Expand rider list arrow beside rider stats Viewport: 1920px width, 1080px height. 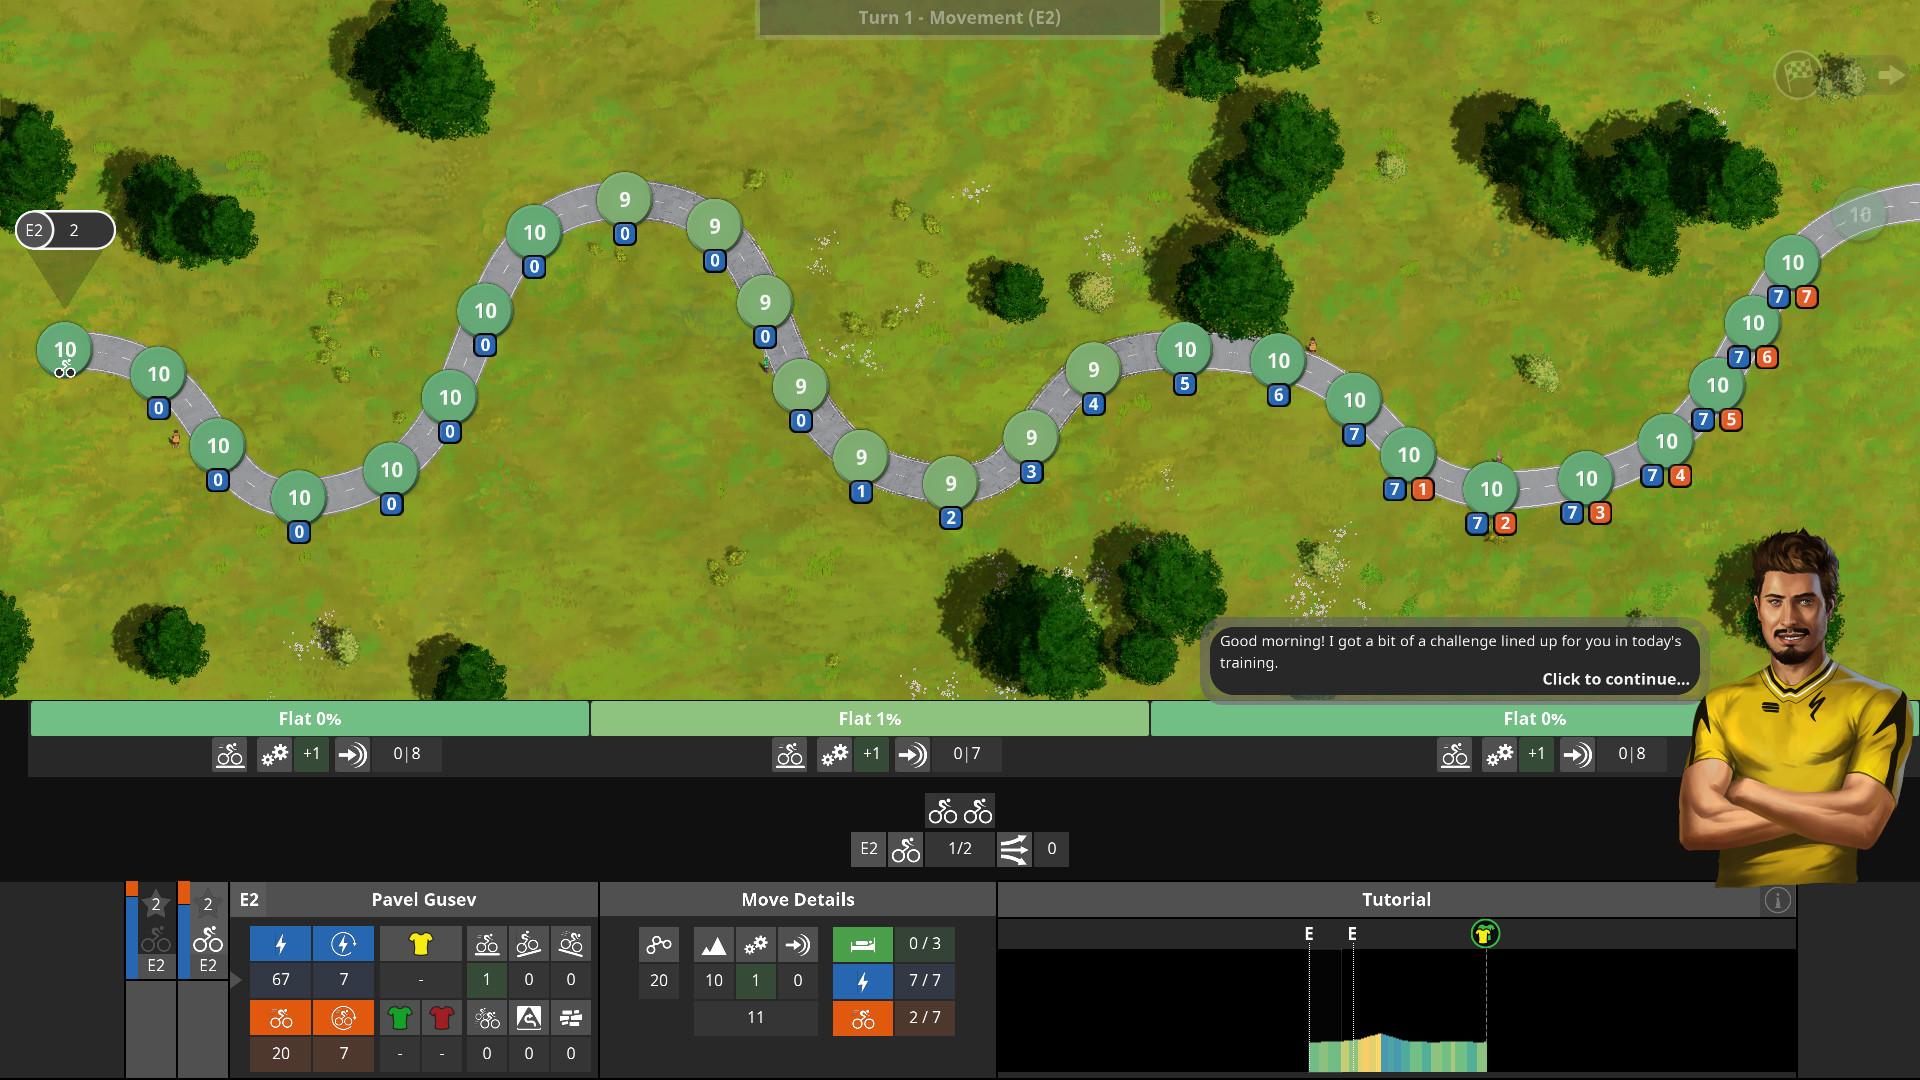(x=236, y=981)
